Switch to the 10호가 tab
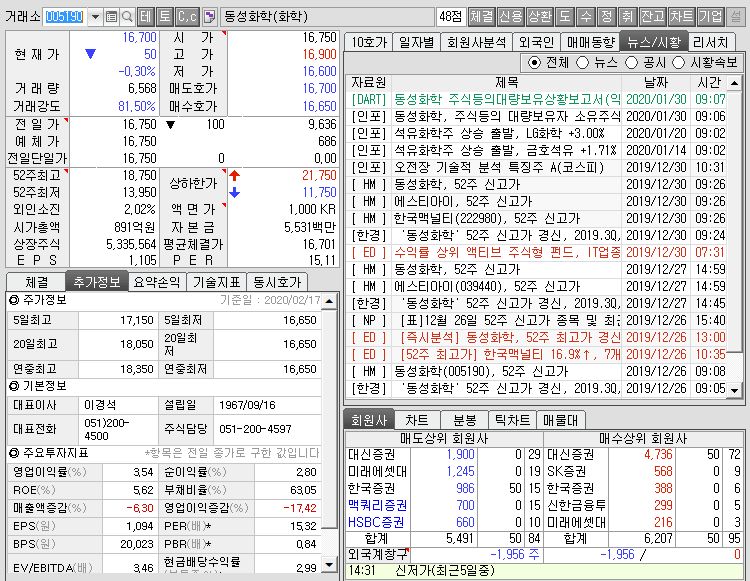Viewport: 750px width, 581px height. point(369,43)
